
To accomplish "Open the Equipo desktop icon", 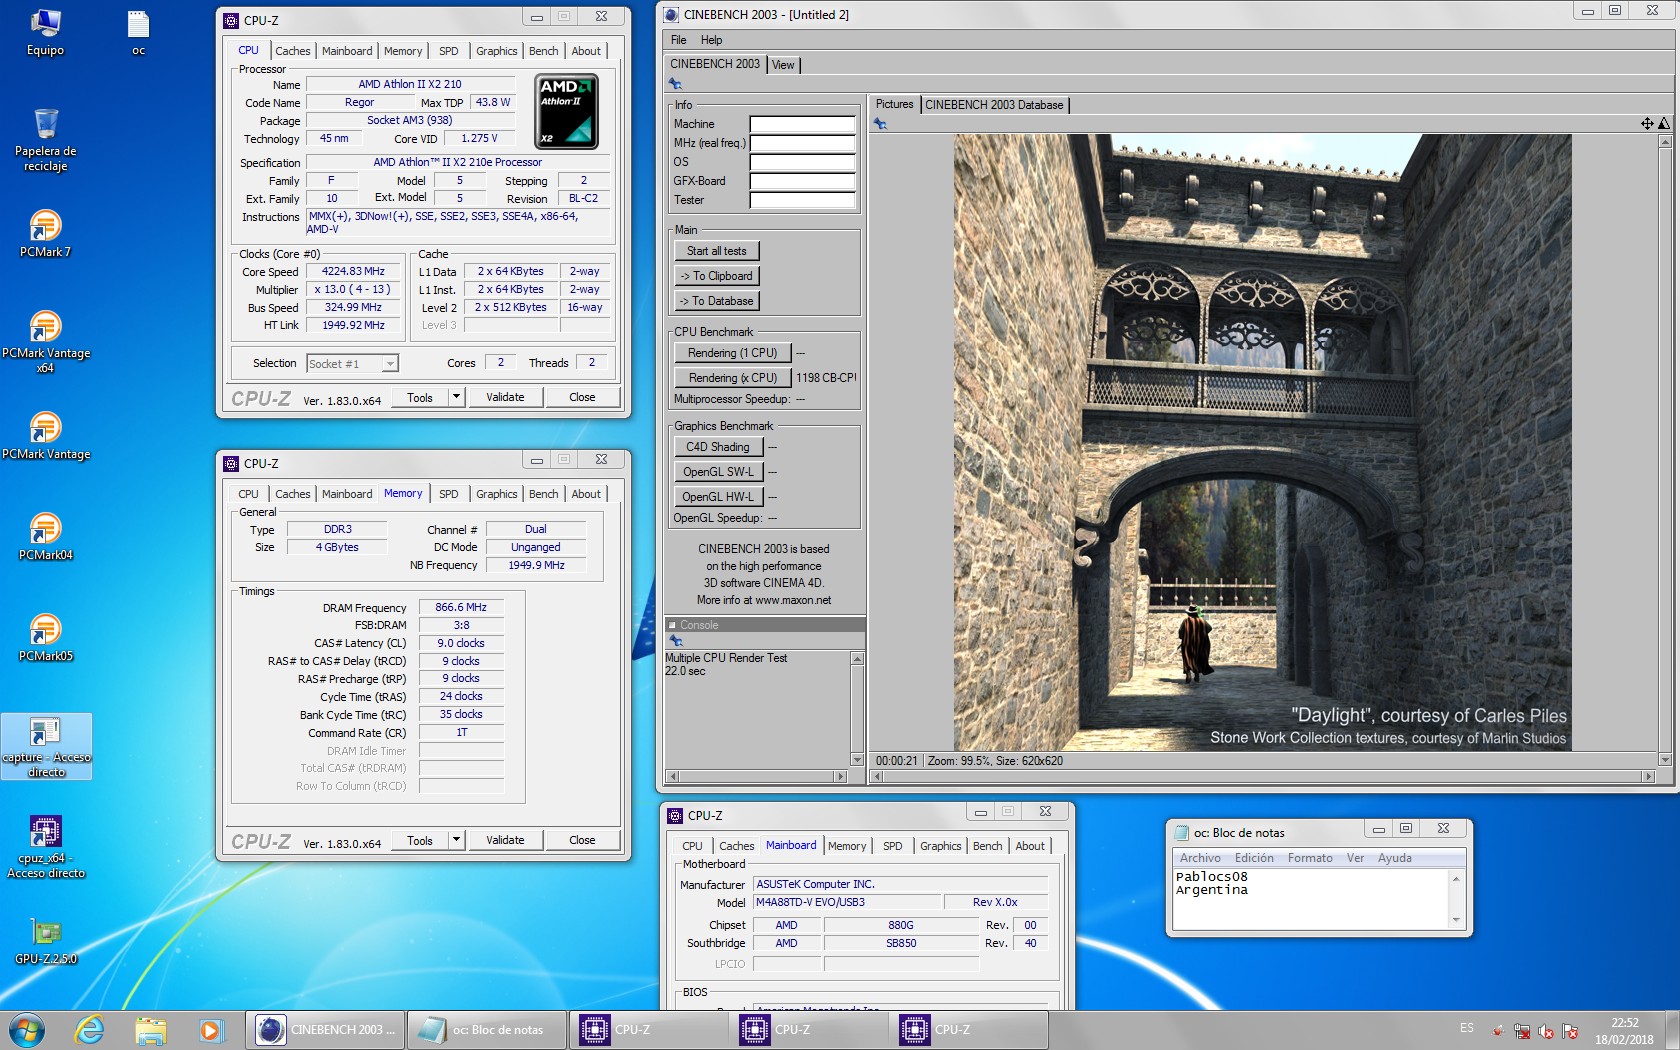I will click(45, 33).
